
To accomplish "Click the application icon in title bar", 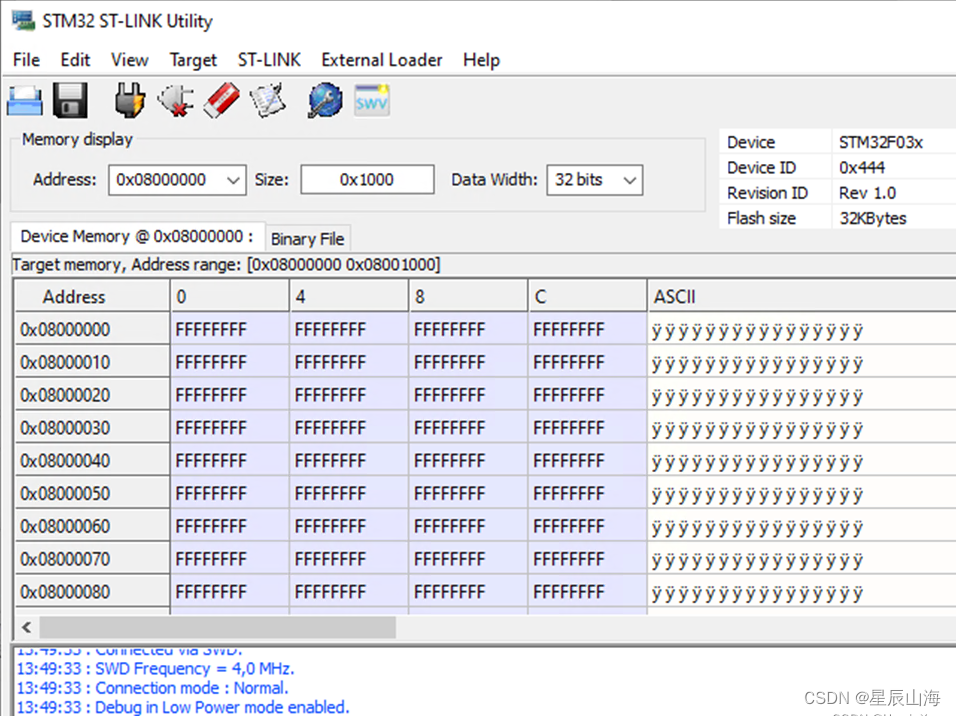I will 23,21.
